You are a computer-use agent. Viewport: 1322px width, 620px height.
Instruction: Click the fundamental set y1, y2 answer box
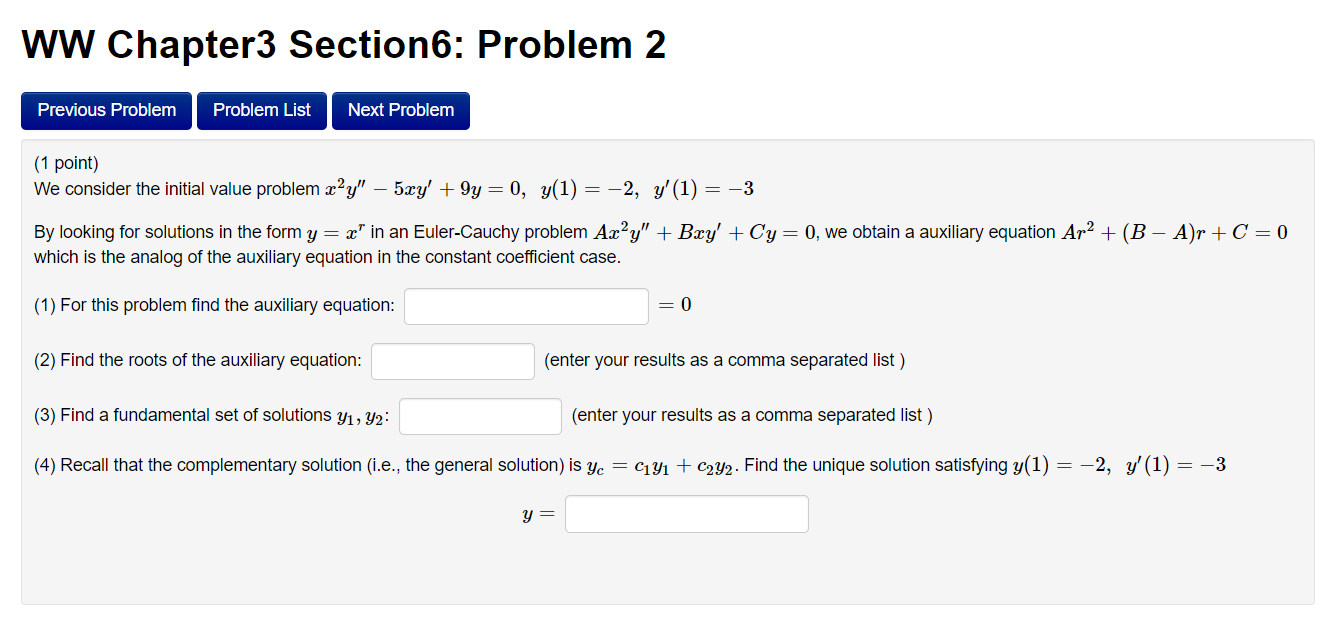(x=479, y=416)
